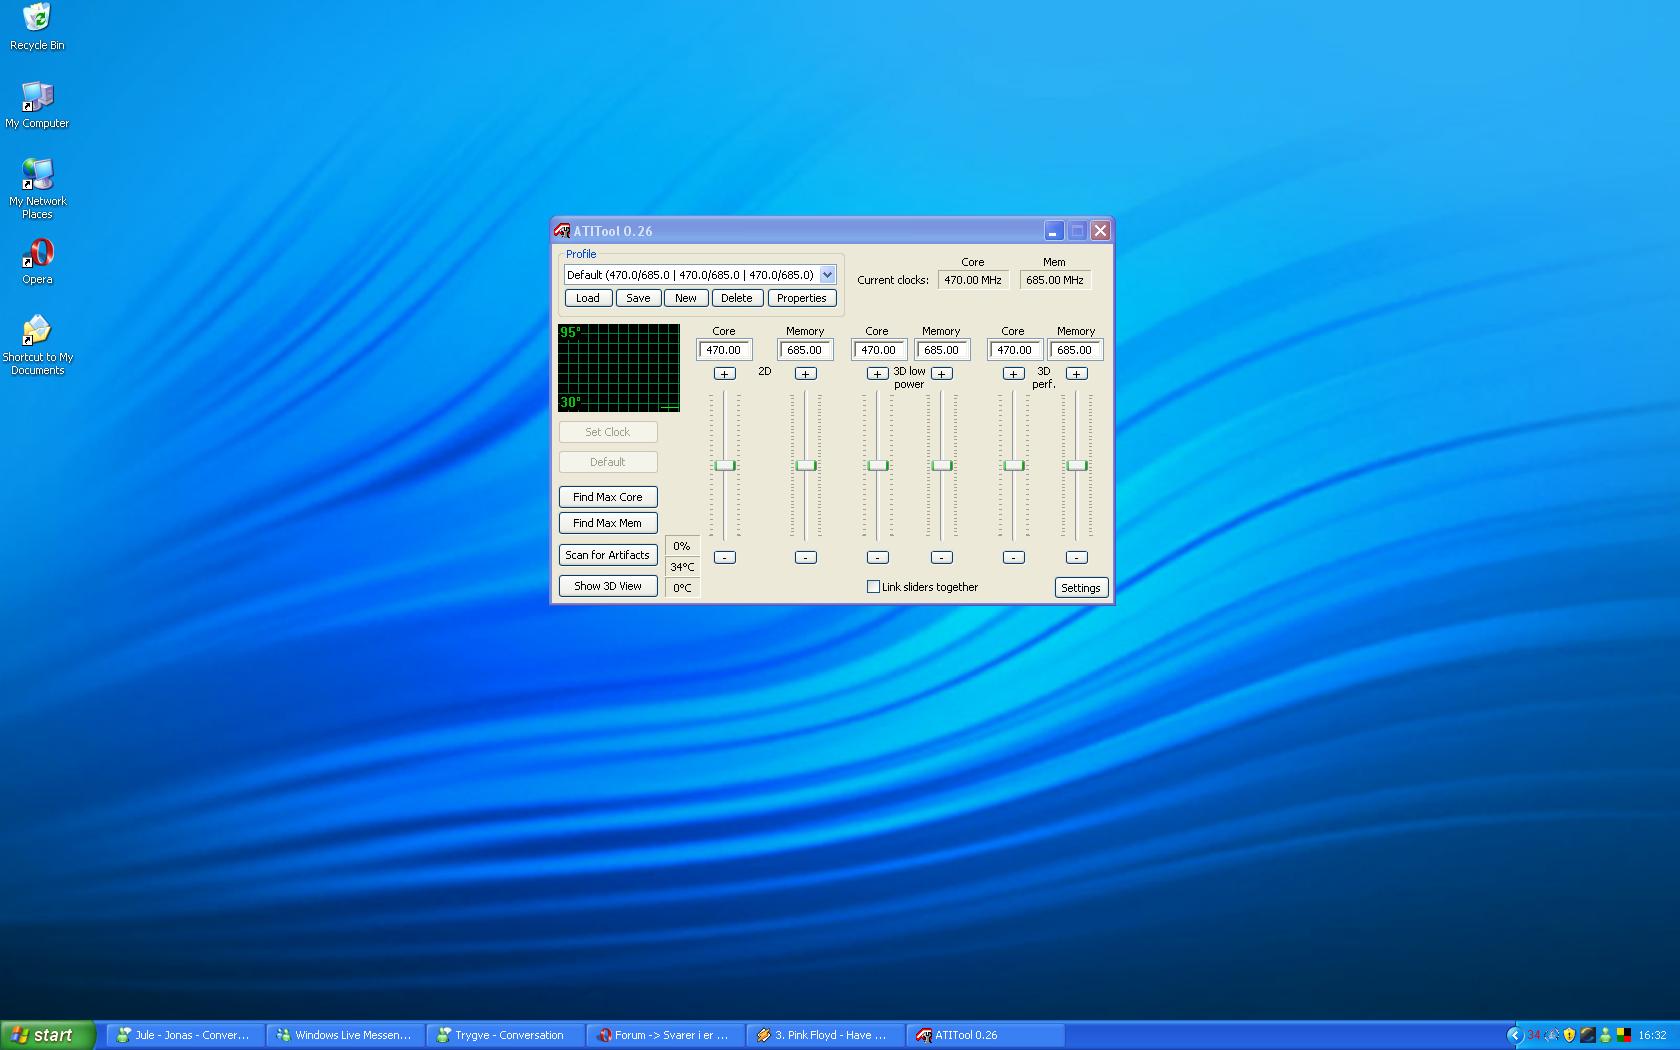Viewport: 1680px width, 1050px height.
Task: Click the 2D Memory clock input field
Action: point(805,350)
